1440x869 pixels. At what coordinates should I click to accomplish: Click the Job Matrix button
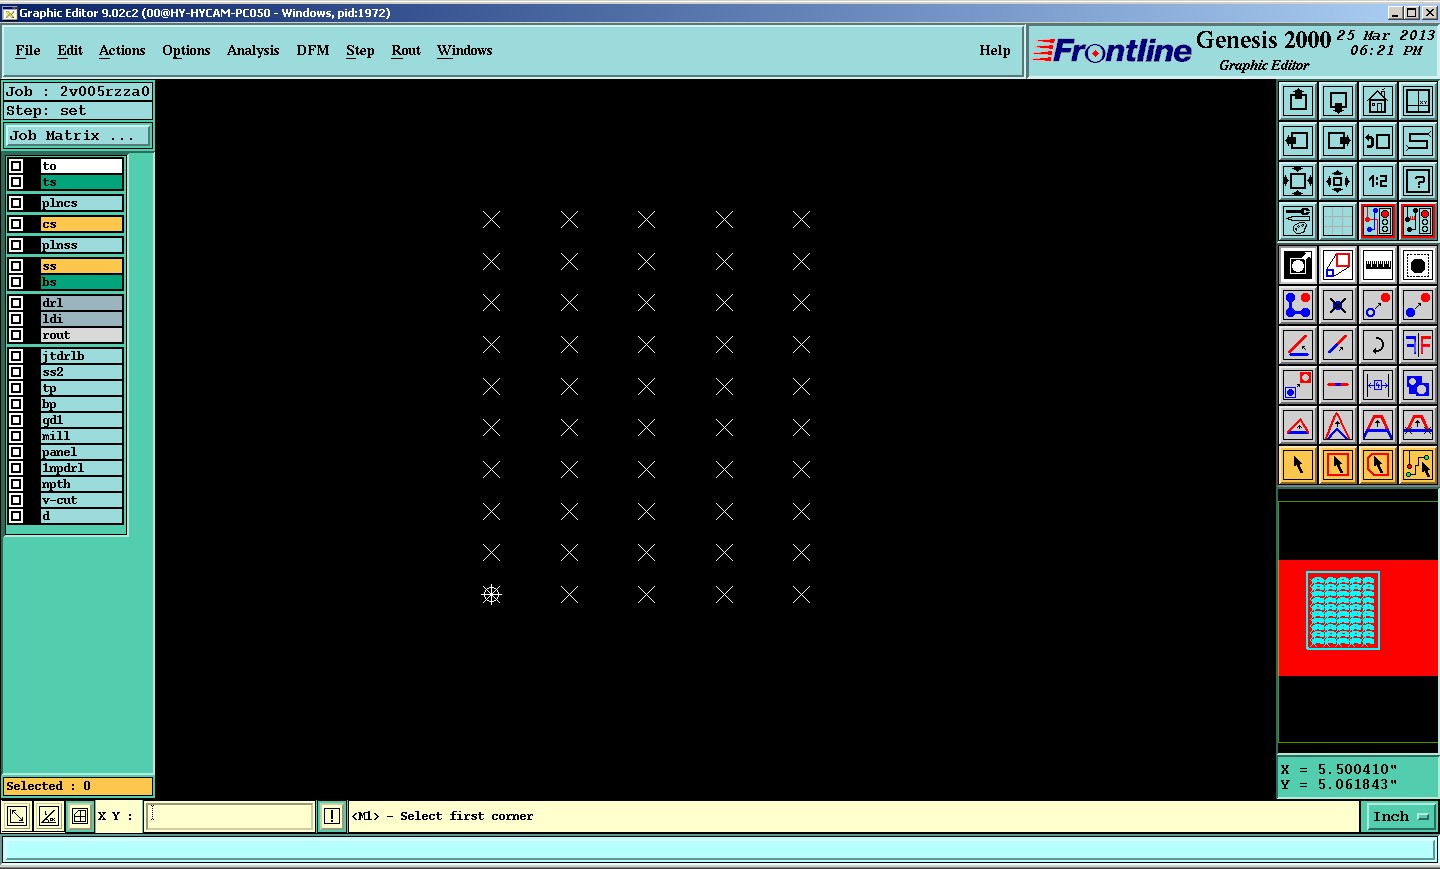78,135
